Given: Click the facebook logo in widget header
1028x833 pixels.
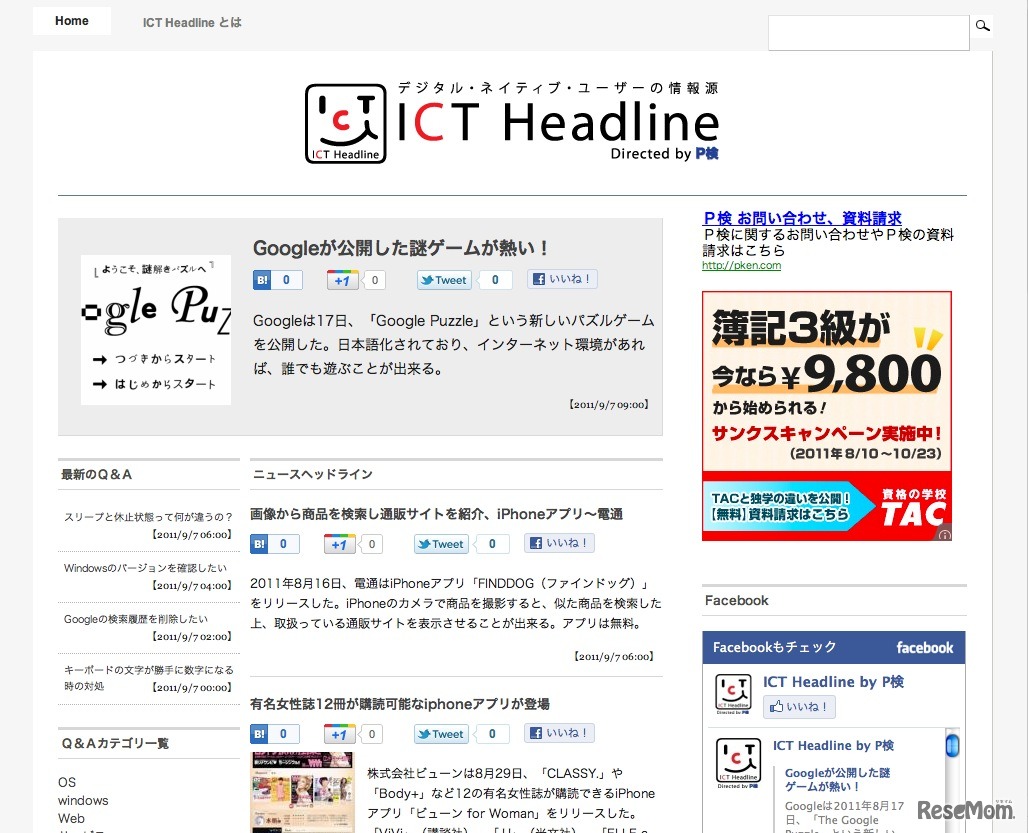Looking at the screenshot, I should (x=924, y=648).
